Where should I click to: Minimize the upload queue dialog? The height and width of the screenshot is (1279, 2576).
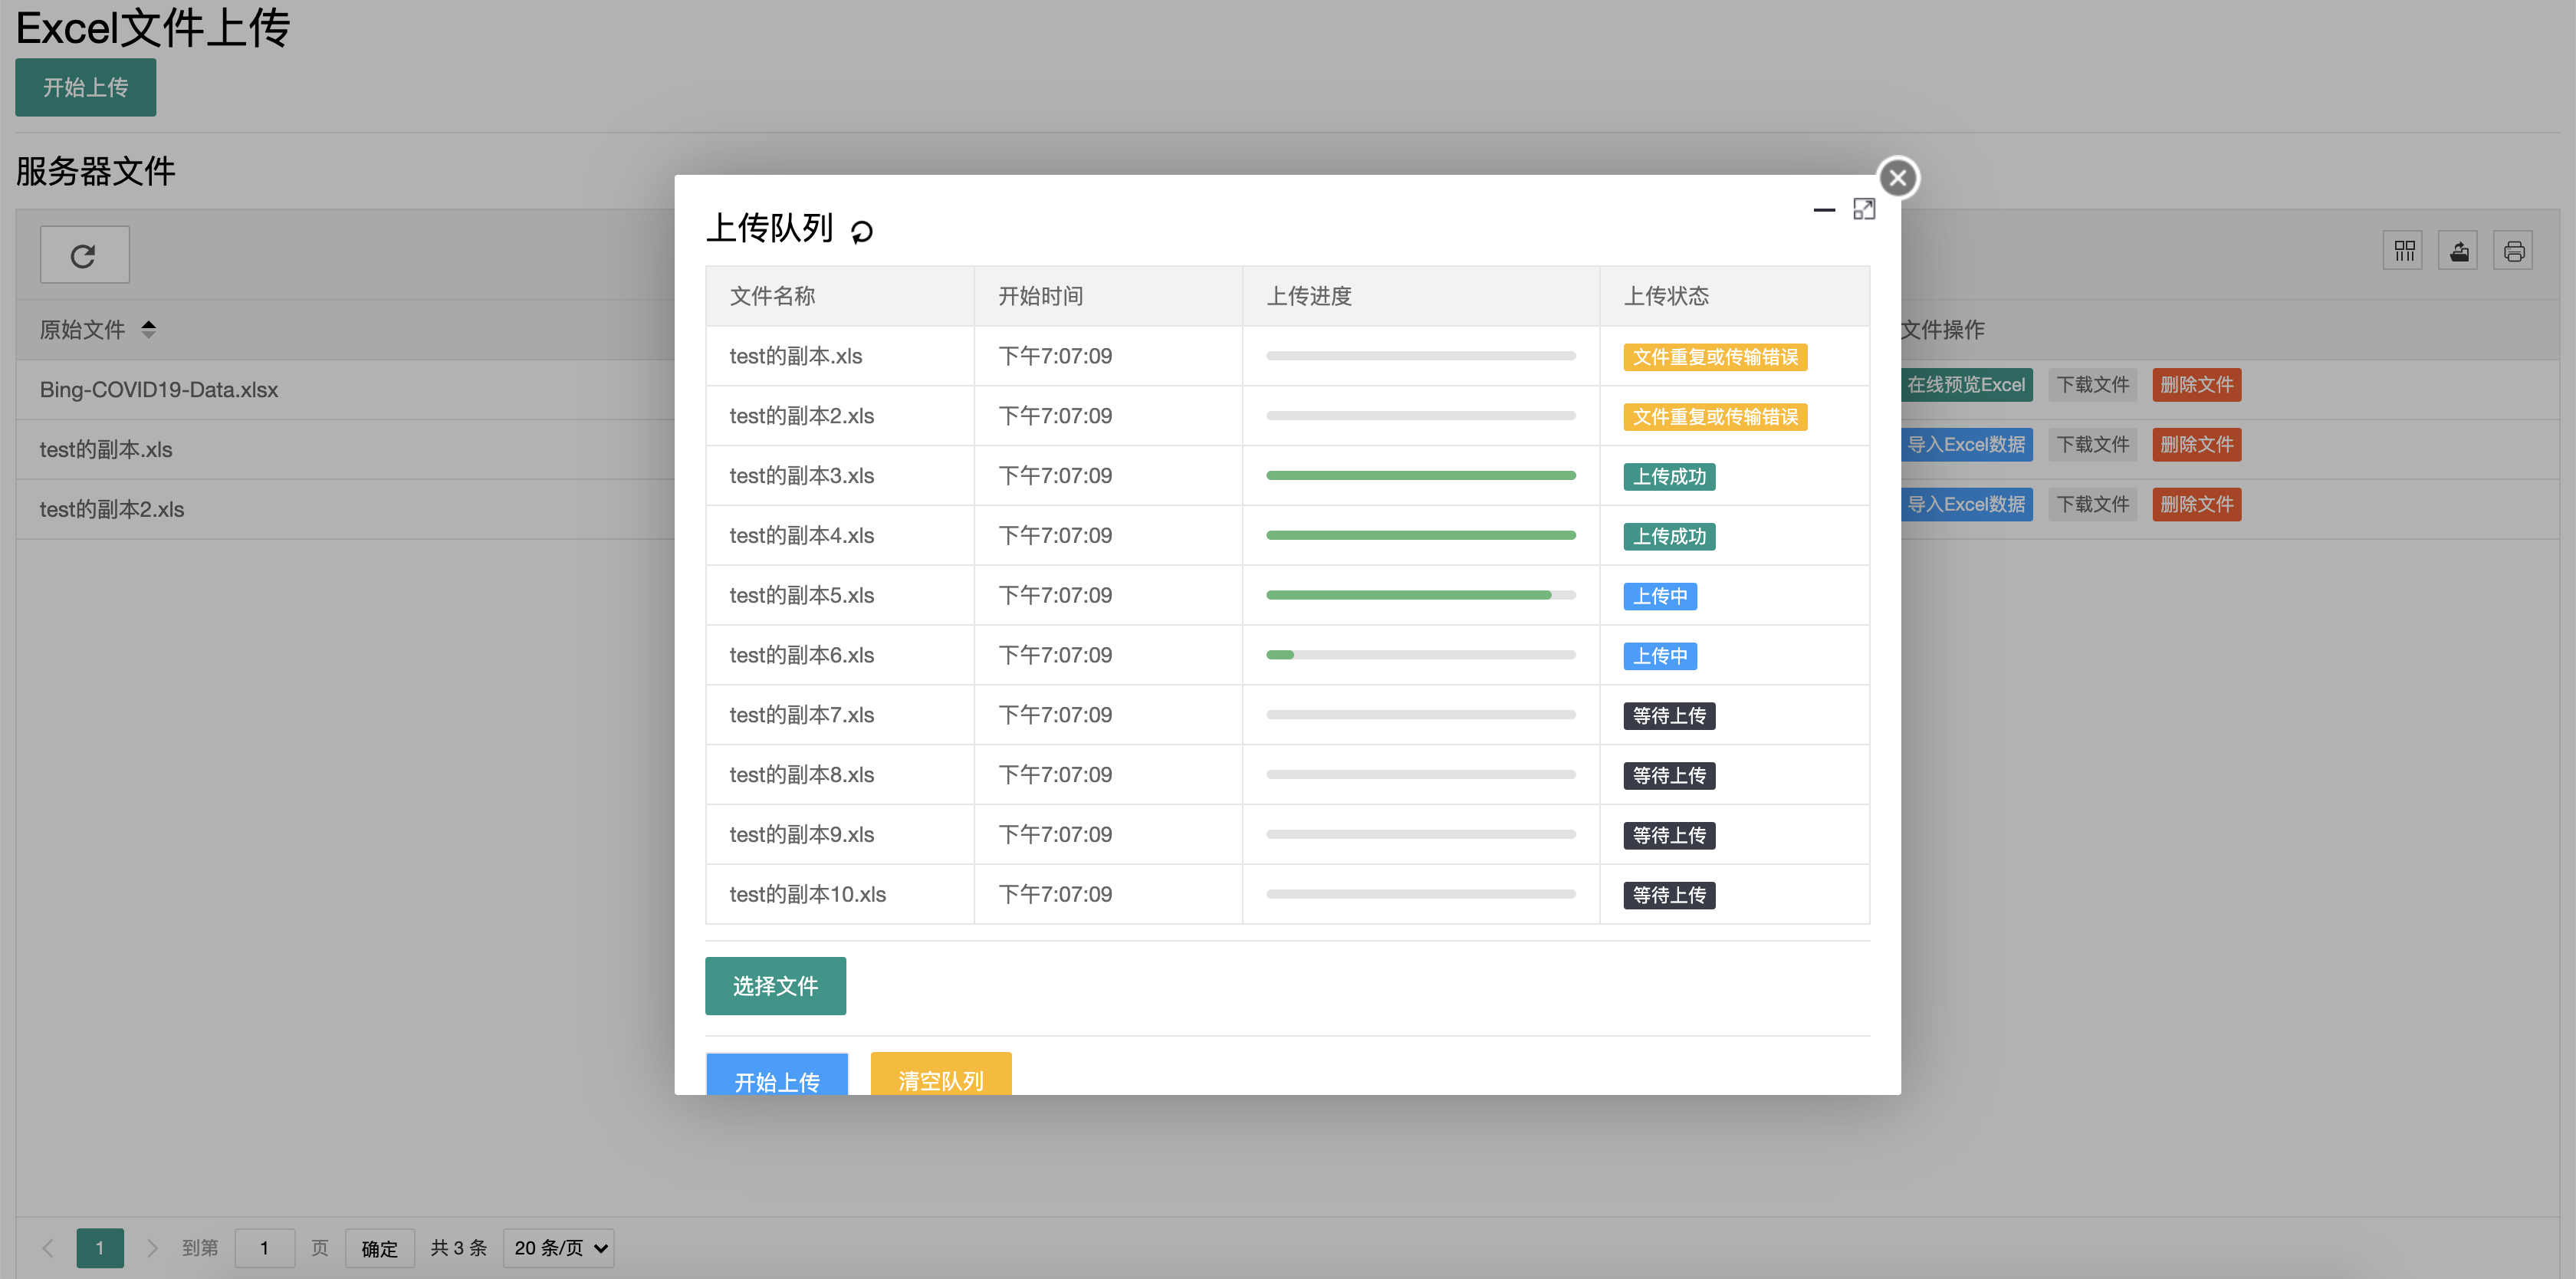click(x=1823, y=210)
